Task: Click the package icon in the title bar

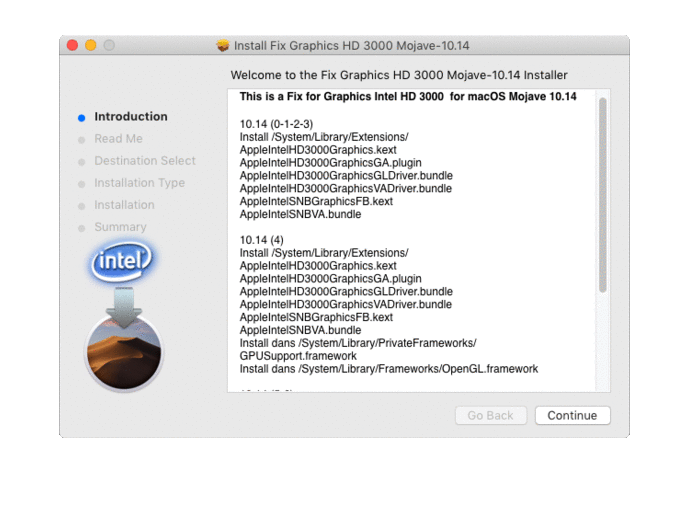Action: (223, 46)
